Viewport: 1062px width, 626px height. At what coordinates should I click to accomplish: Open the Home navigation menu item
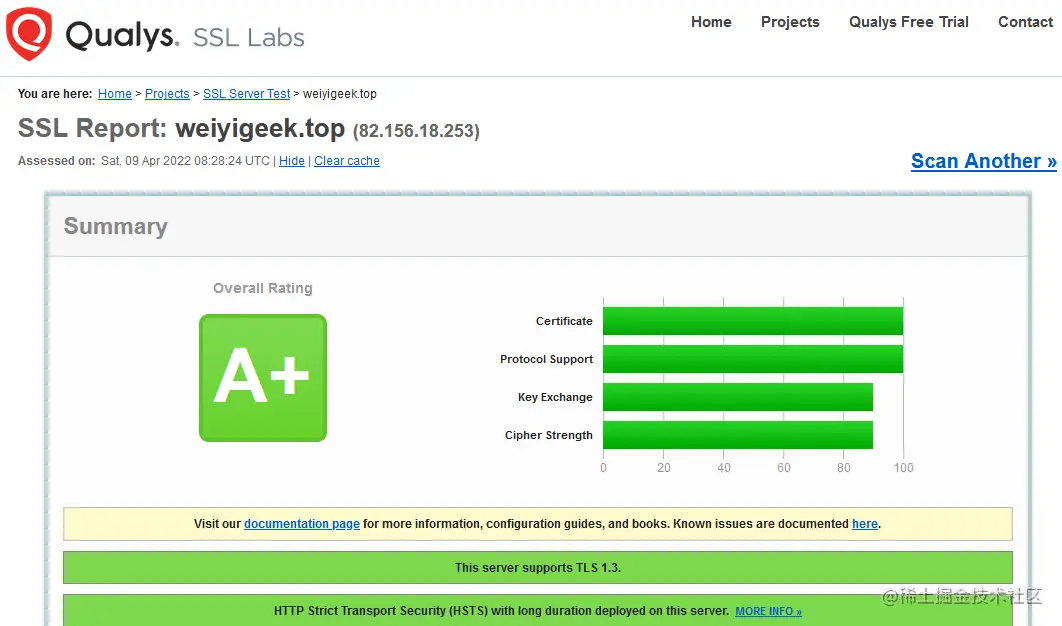click(x=710, y=21)
